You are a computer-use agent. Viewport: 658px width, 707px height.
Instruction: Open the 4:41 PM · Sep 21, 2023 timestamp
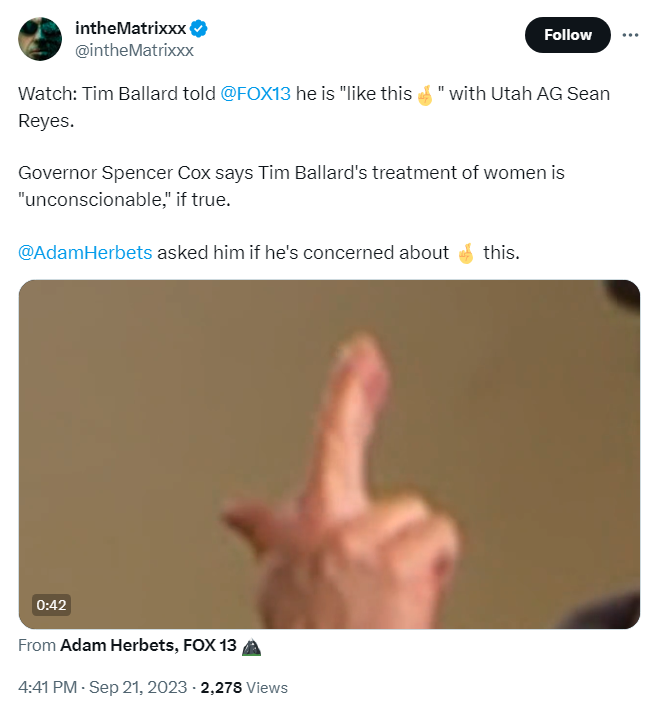102,687
